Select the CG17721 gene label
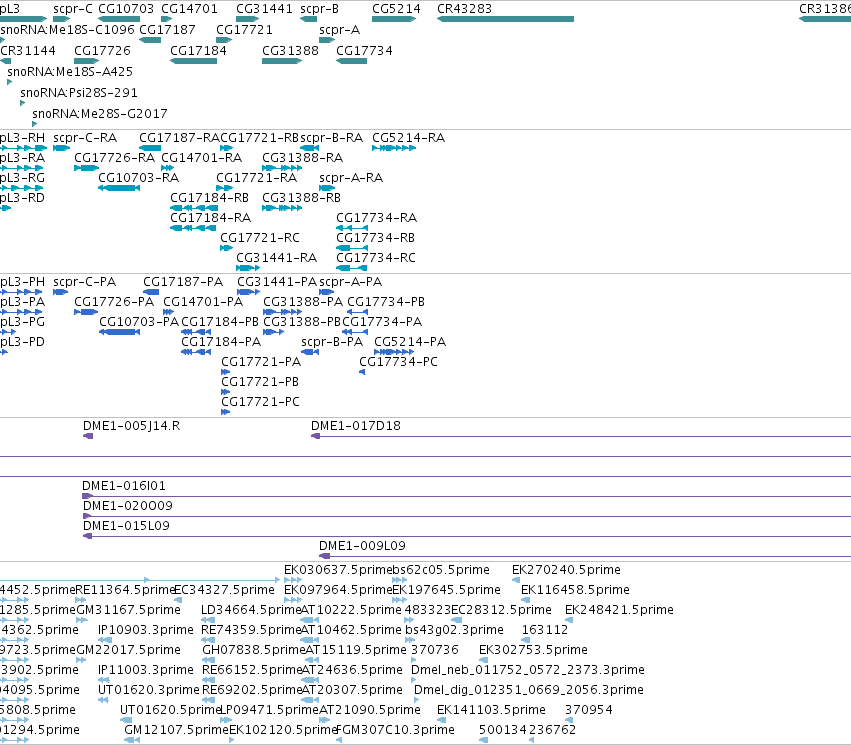This screenshot has width=851, height=745. point(244,30)
